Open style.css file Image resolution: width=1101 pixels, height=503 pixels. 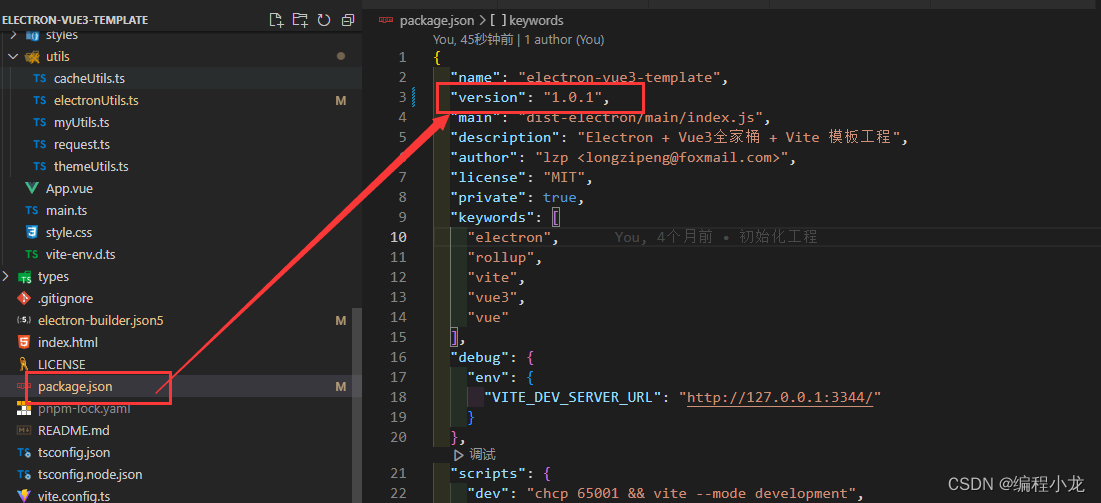69,232
